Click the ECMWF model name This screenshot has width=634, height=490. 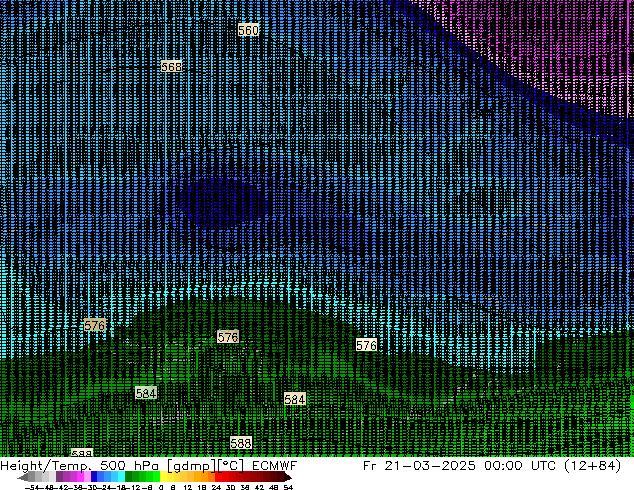pyautogui.click(x=275, y=466)
